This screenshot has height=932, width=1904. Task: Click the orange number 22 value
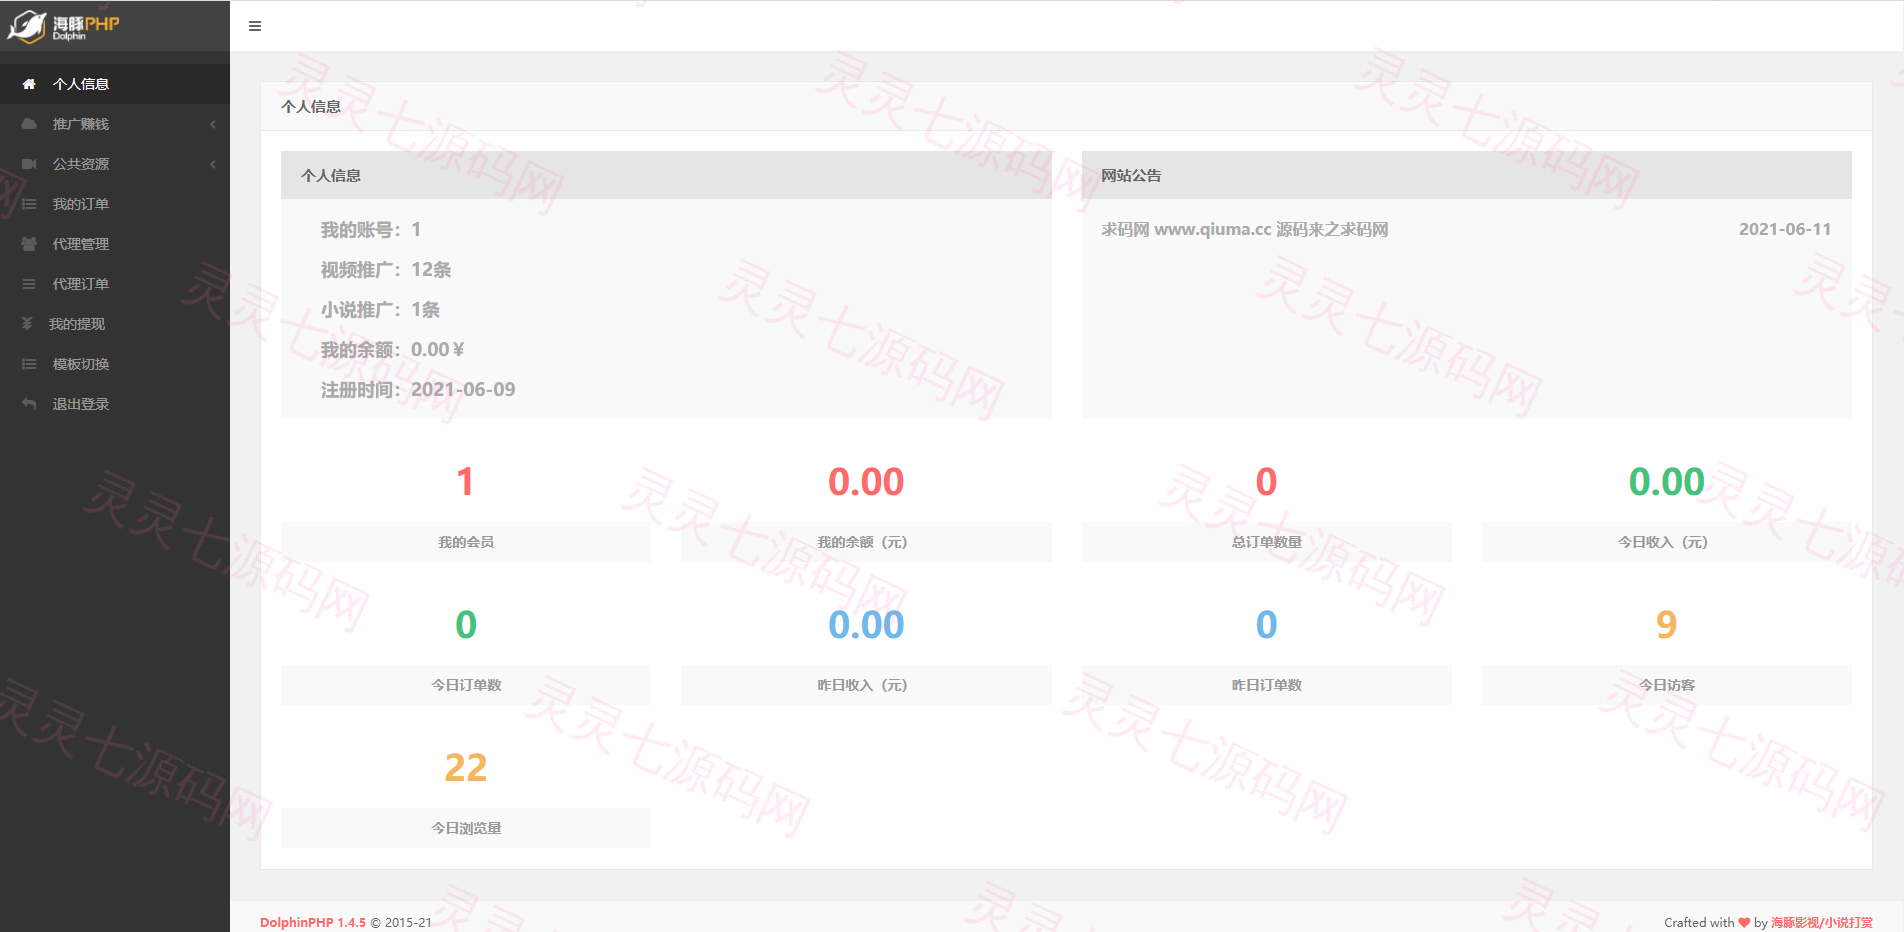click(466, 768)
